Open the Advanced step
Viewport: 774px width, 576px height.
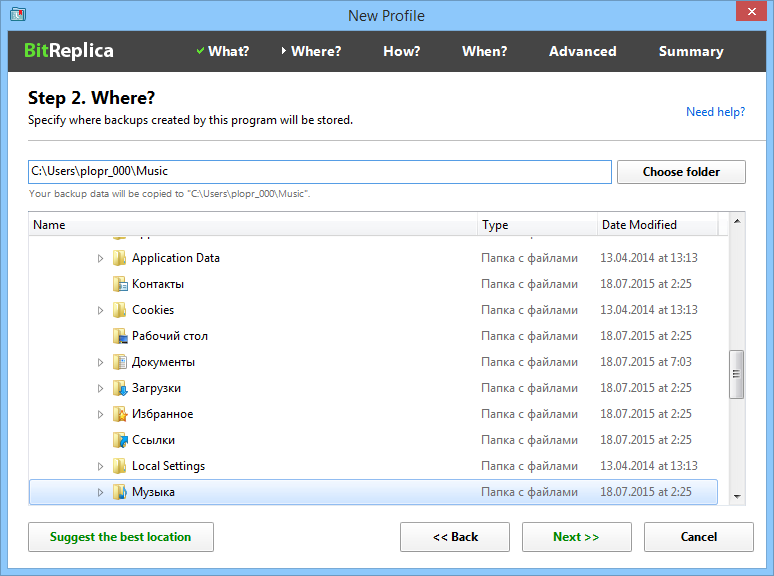coord(582,51)
